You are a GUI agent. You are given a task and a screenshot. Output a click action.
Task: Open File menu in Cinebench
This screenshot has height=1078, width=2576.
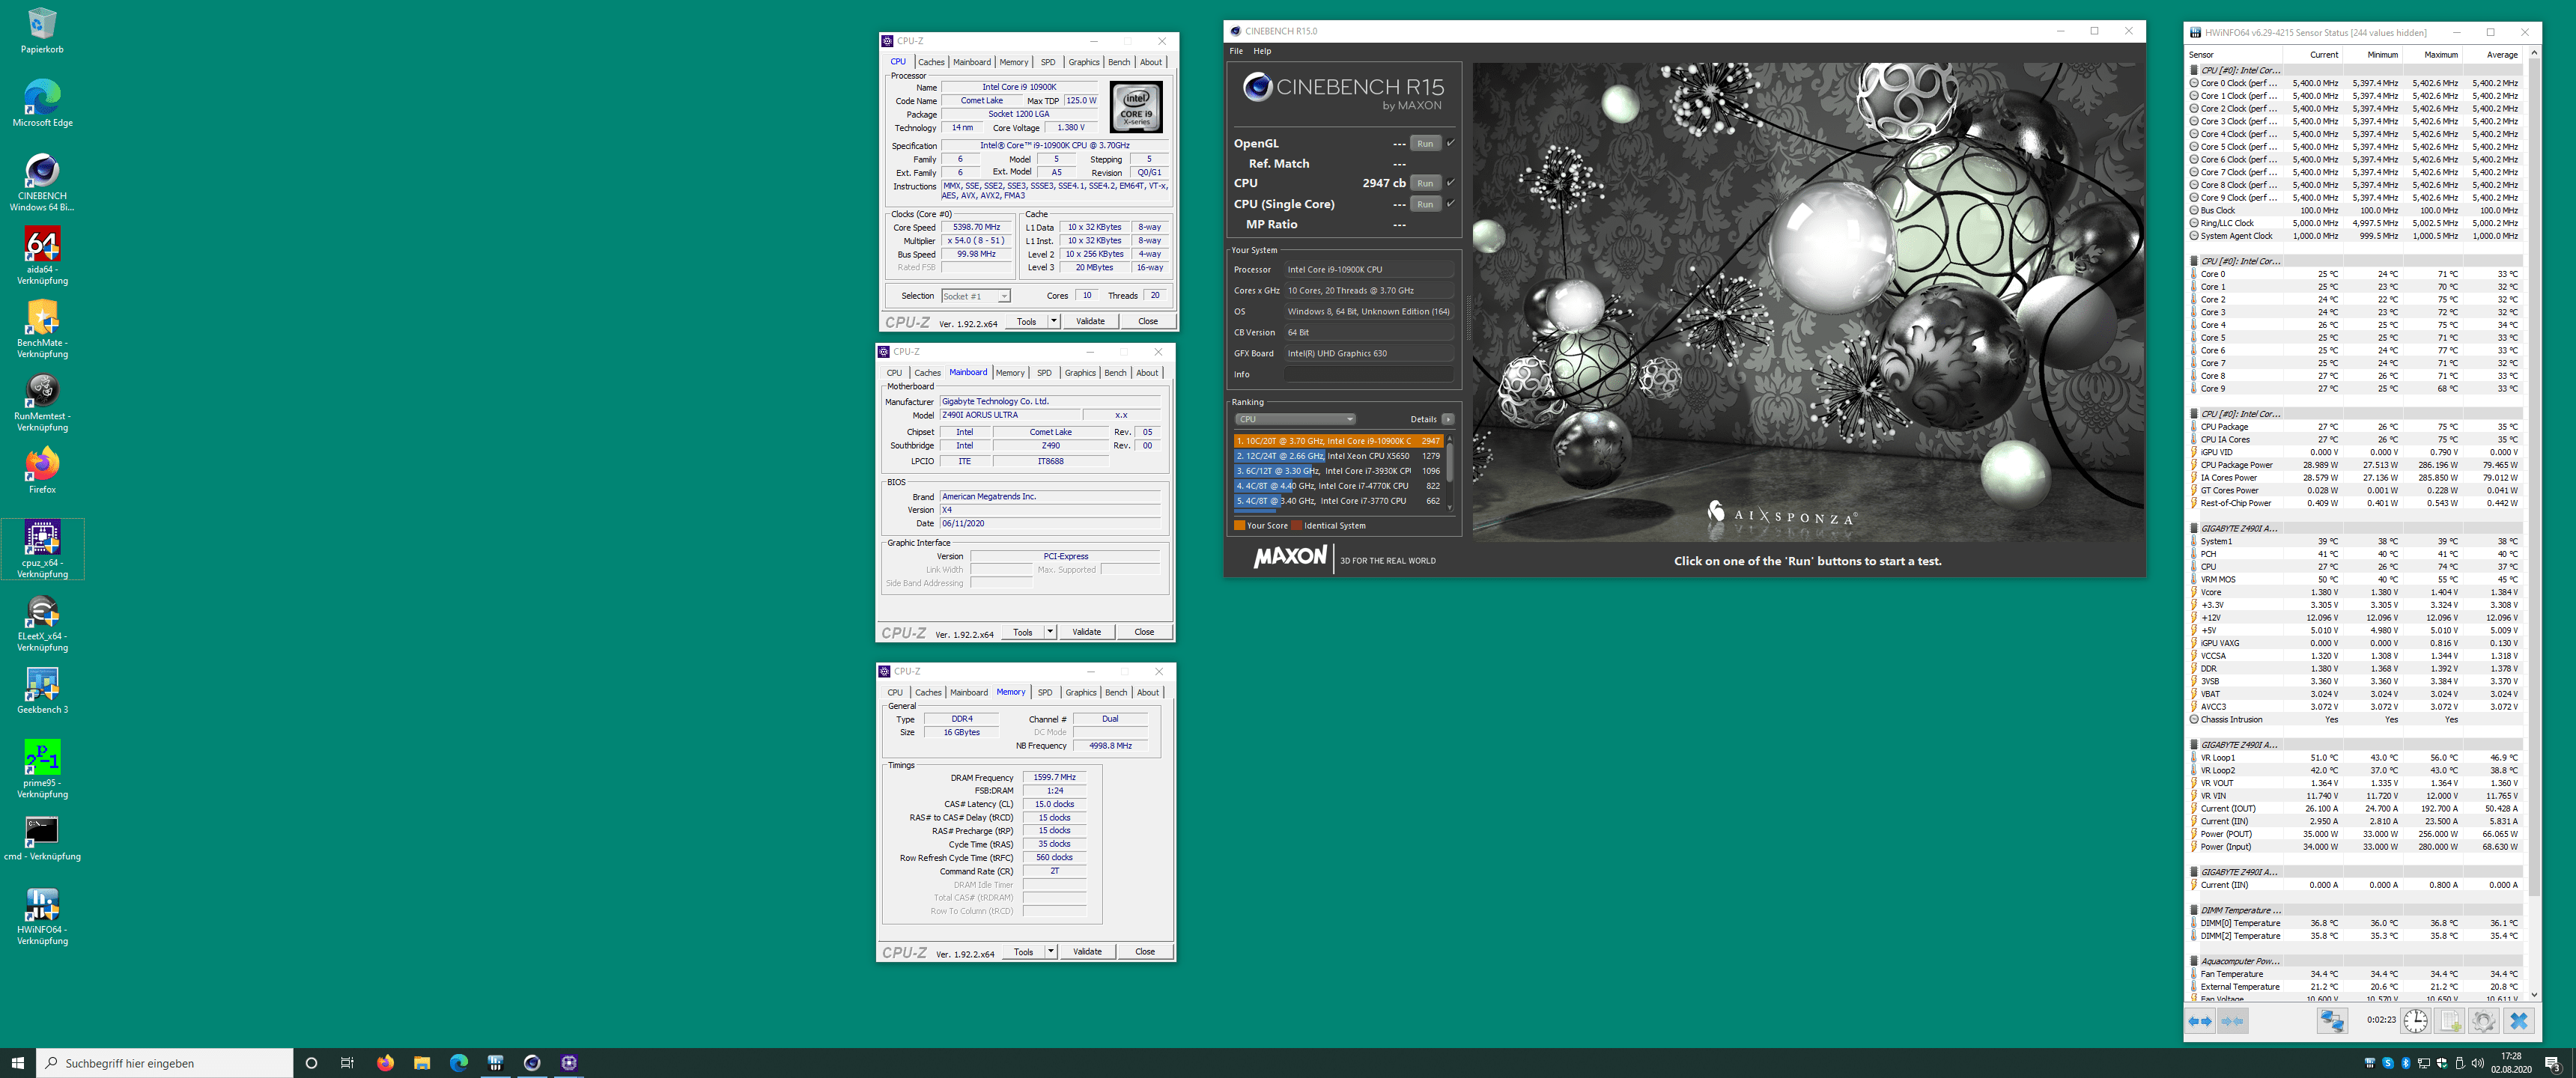click(x=1236, y=51)
